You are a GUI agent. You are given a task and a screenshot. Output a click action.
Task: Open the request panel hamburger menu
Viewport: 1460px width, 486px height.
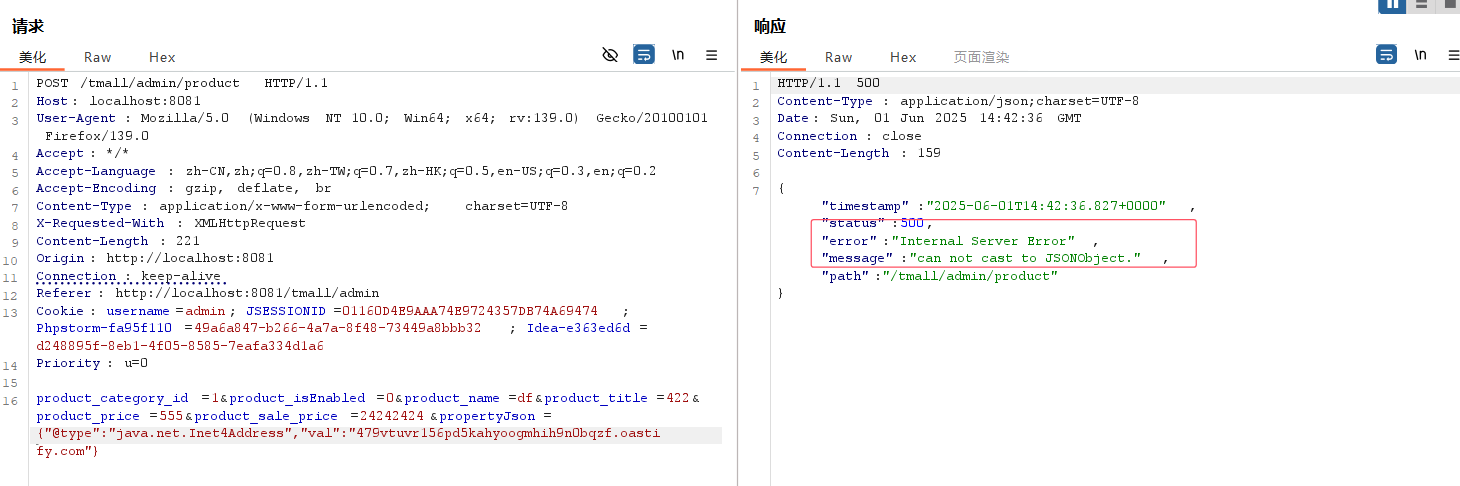(712, 55)
